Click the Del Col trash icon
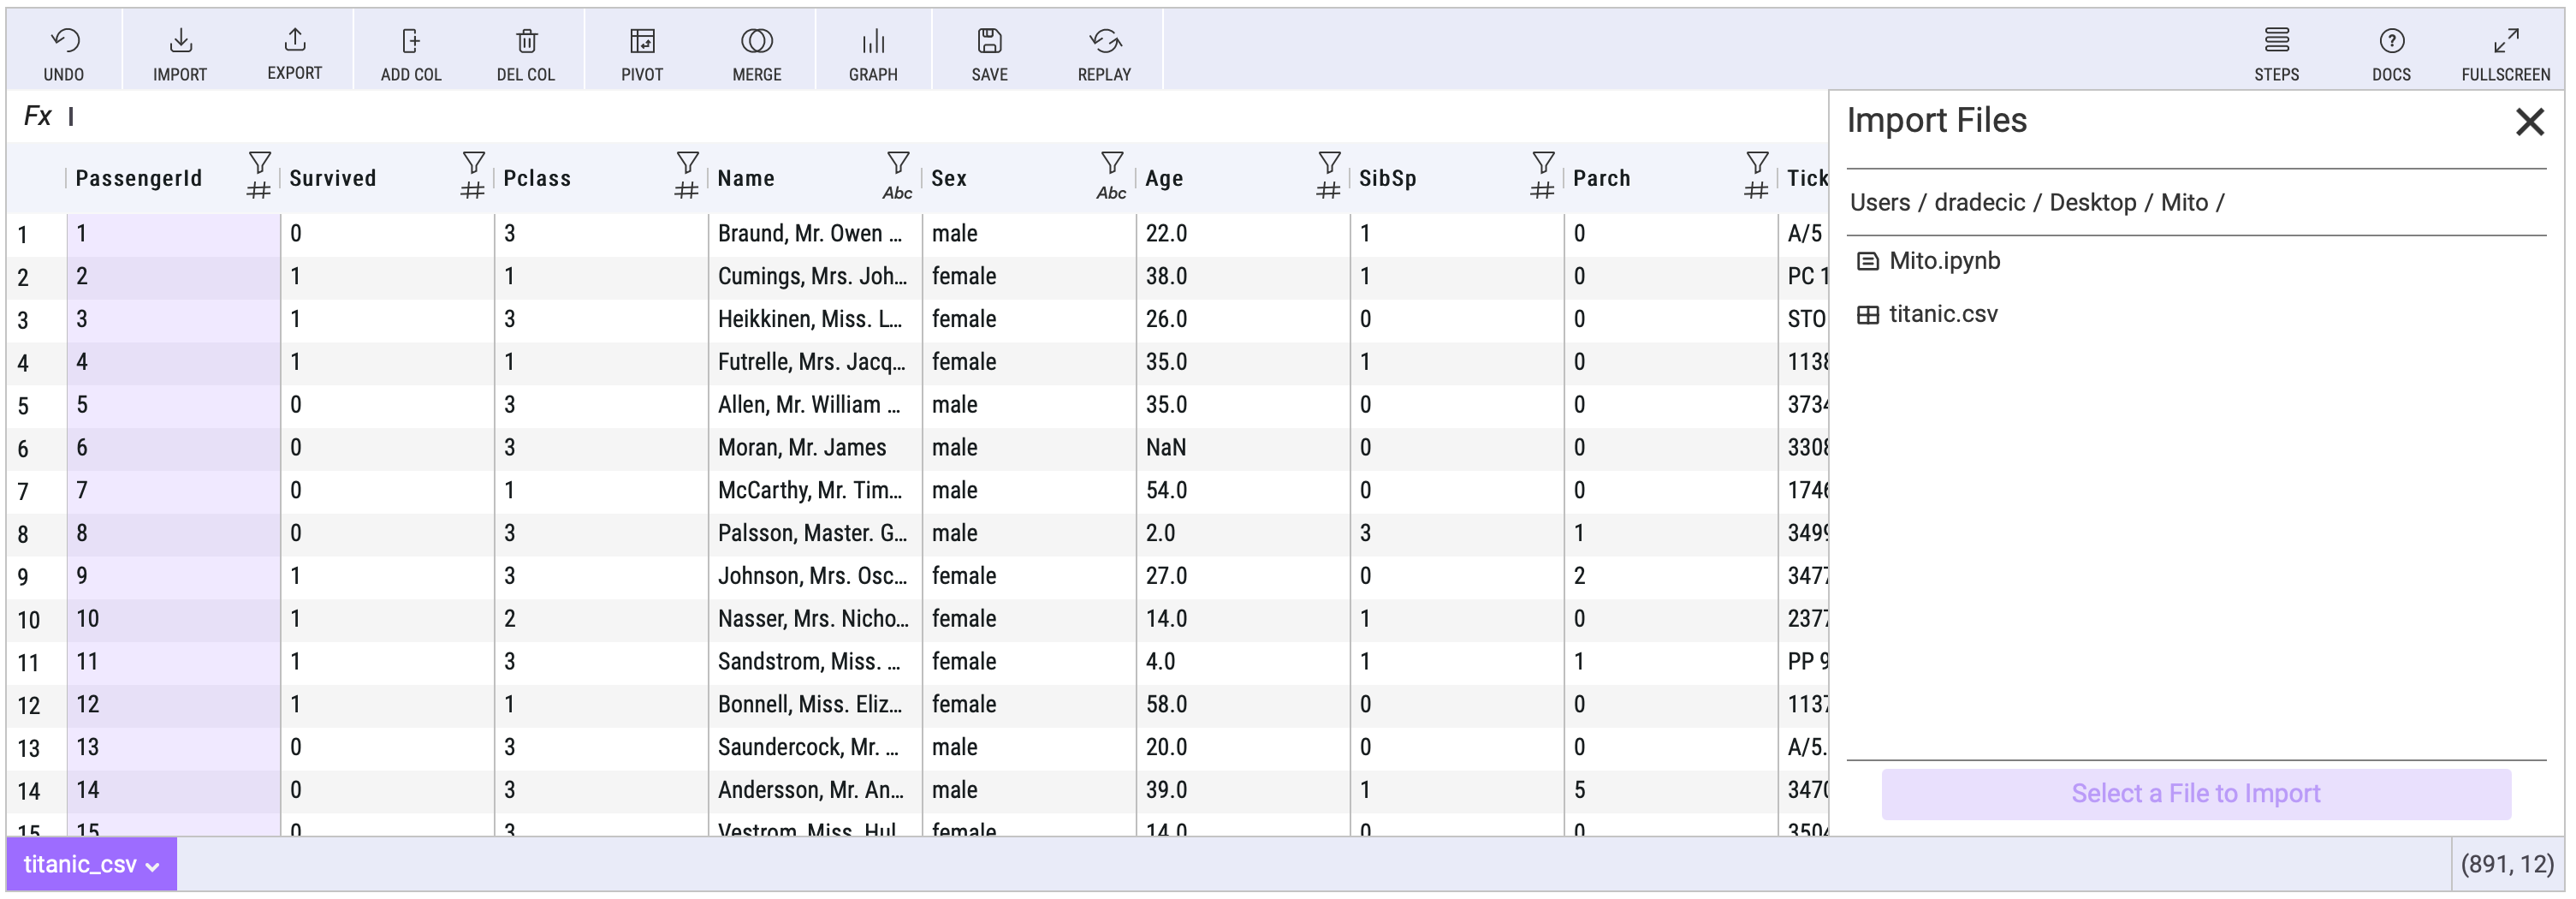This screenshot has width=2576, height=899. pos(526,41)
